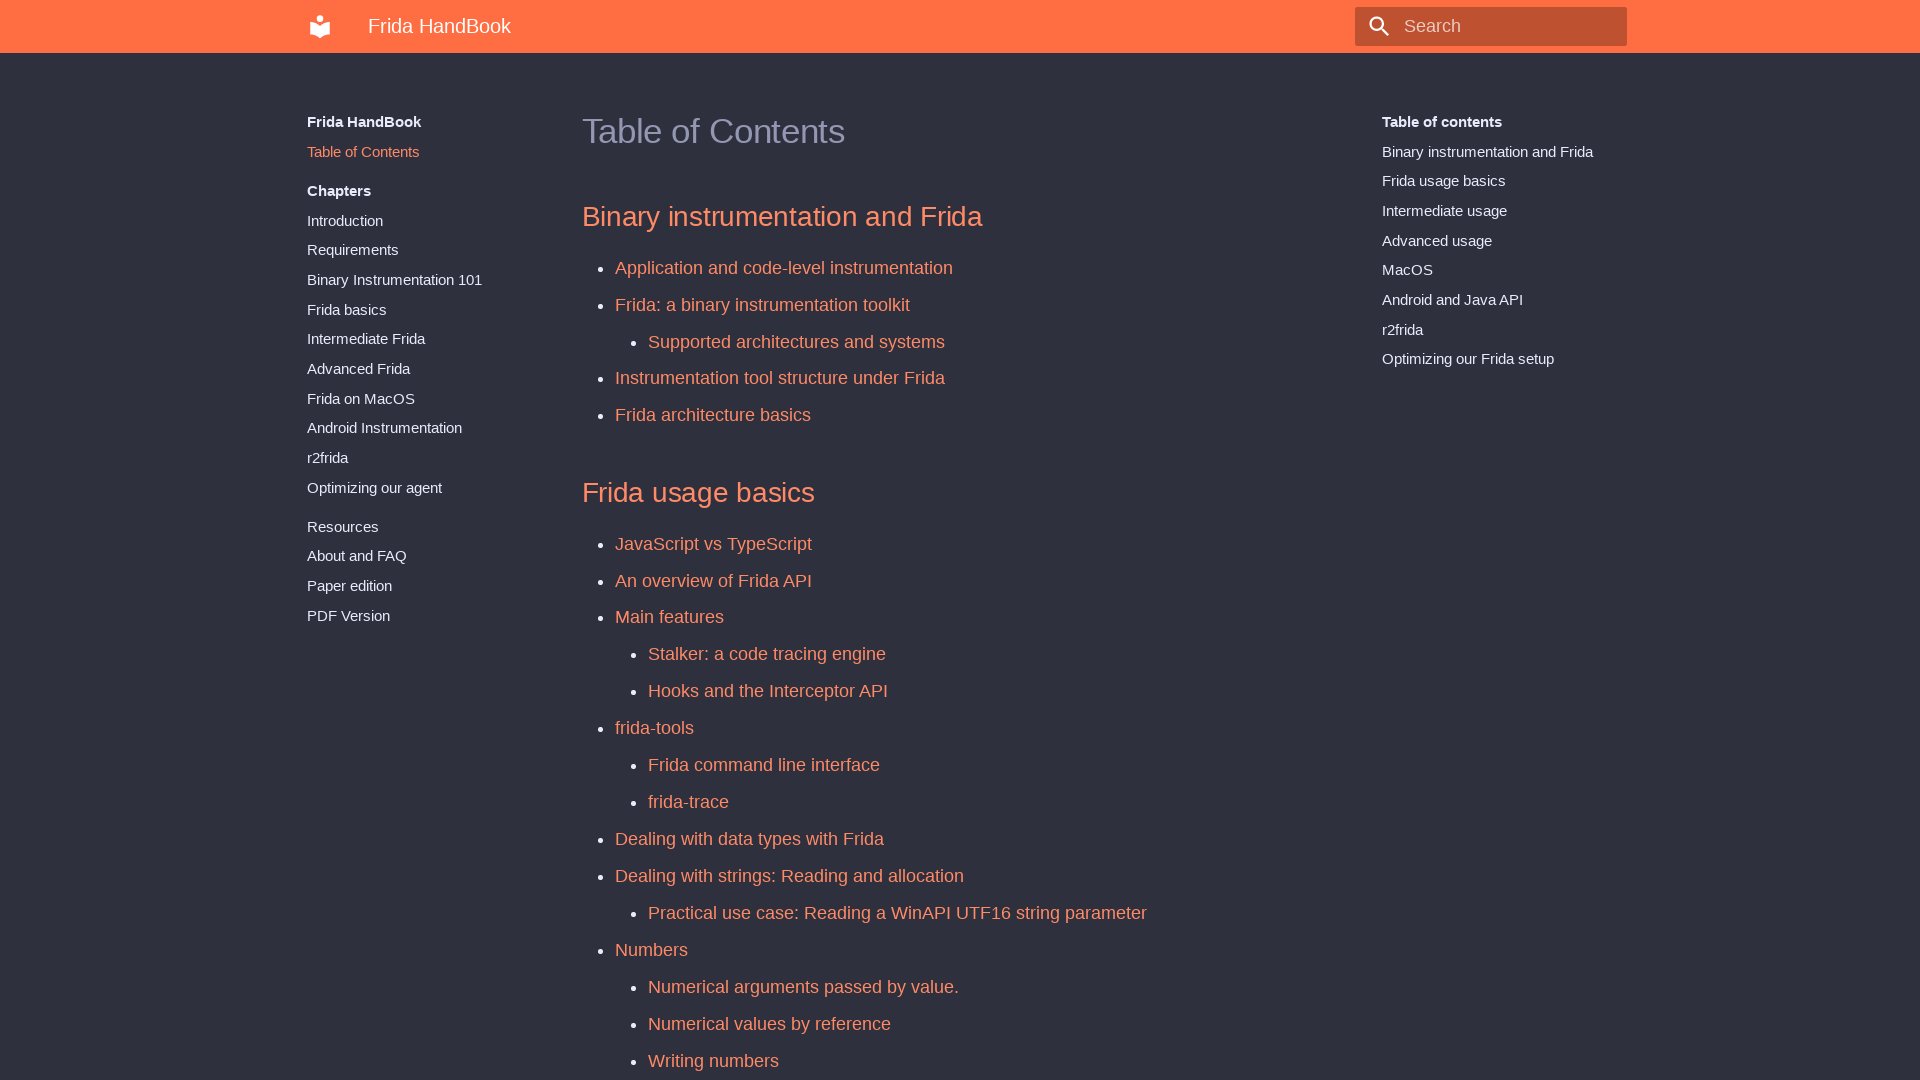The height and width of the screenshot is (1080, 1920).
Task: Open Stalker: a code tracing engine
Action: [767, 654]
